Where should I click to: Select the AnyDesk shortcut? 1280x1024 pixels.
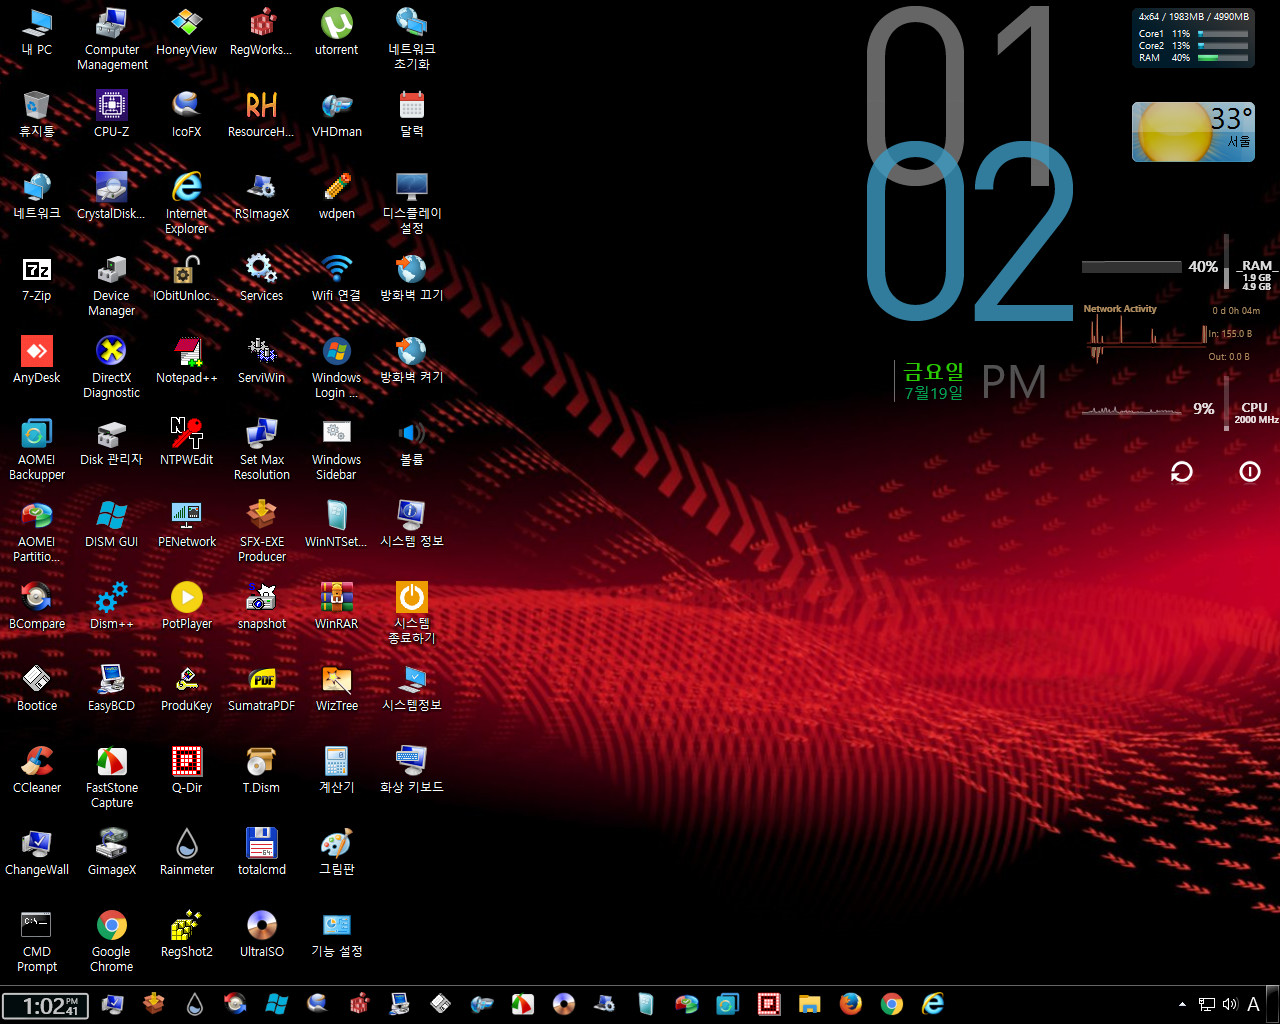point(36,360)
